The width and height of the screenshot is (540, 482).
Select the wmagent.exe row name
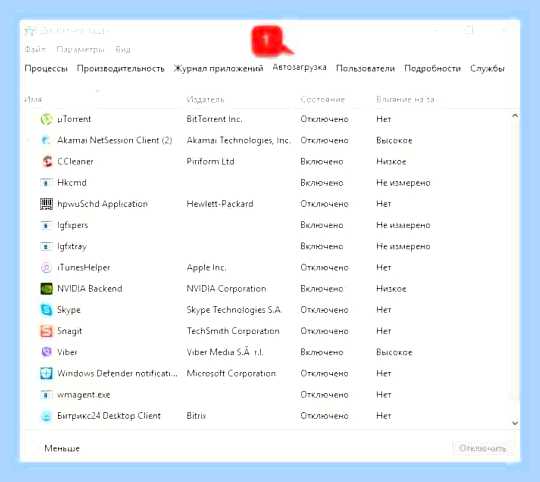(x=84, y=395)
